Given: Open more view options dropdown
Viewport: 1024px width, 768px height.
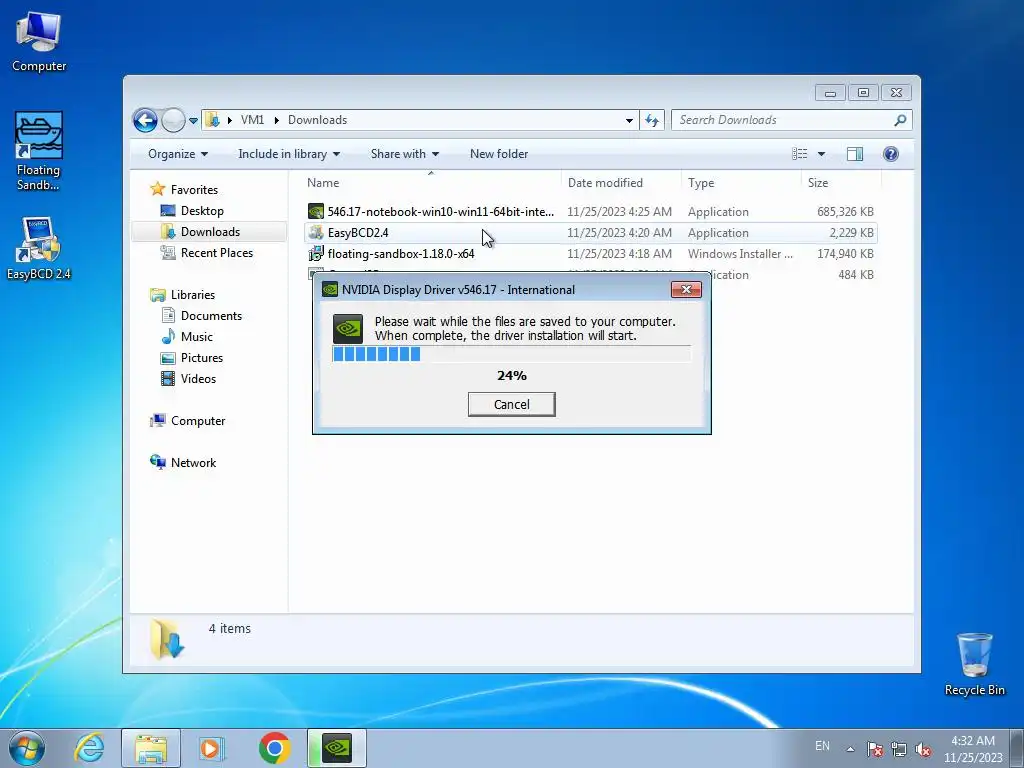Looking at the screenshot, I should (x=822, y=154).
